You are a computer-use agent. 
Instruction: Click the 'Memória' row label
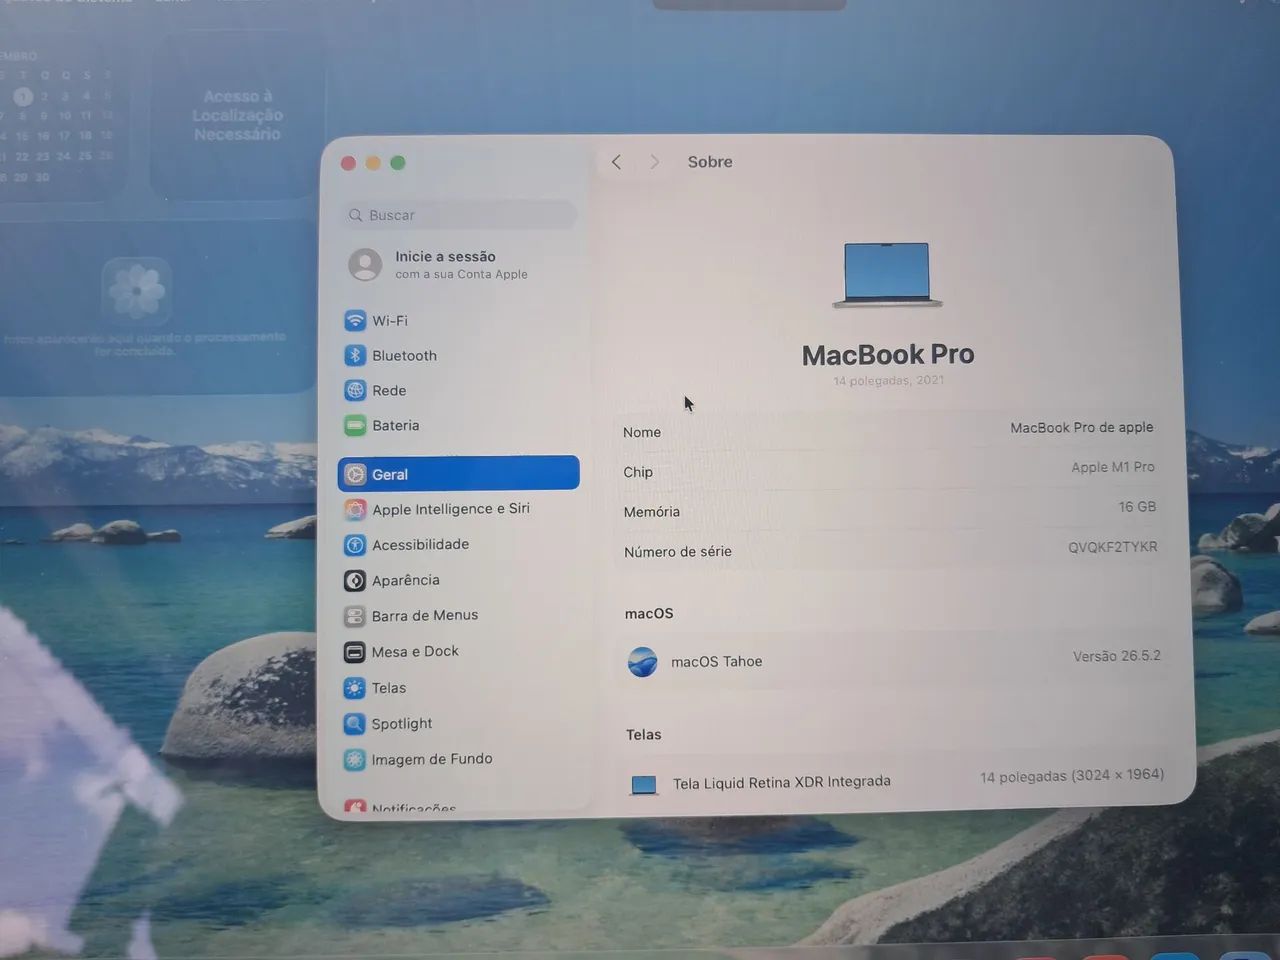tap(652, 512)
